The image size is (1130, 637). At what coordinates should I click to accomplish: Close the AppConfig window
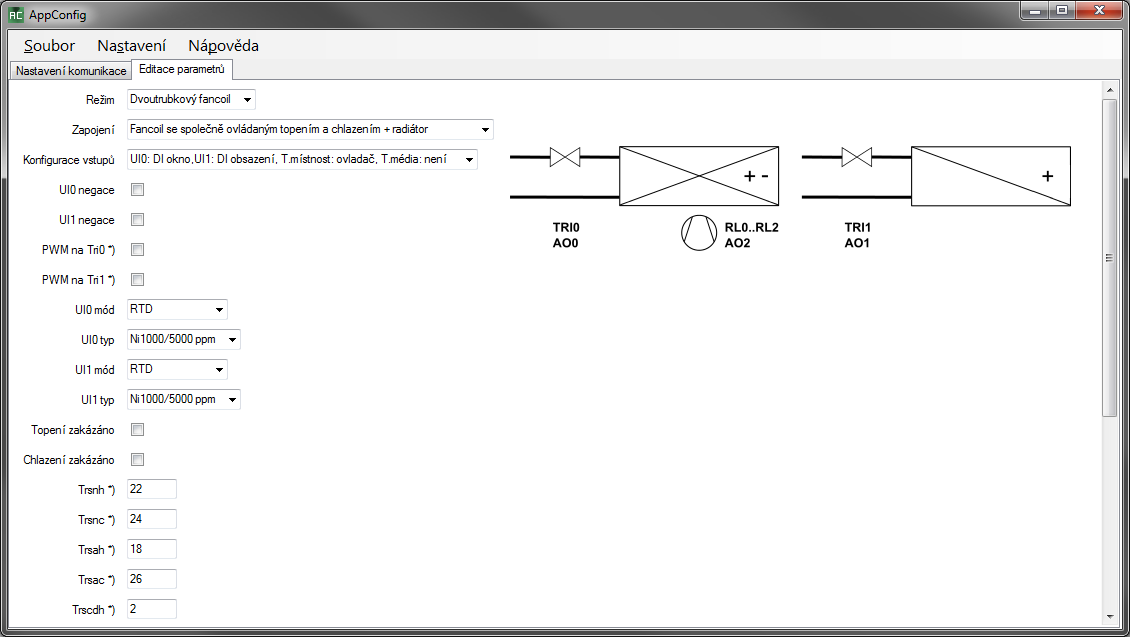click(1100, 11)
